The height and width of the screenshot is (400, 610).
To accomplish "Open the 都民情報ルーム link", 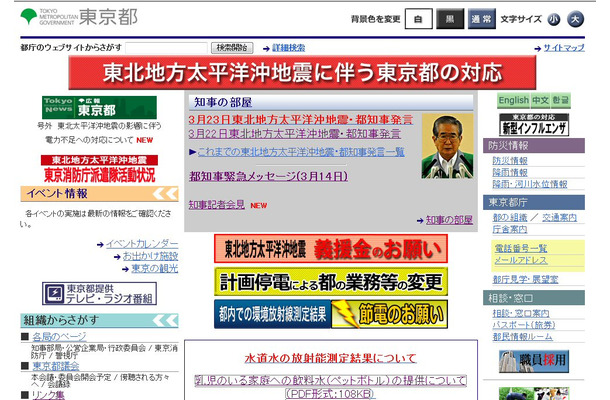I will [x=522, y=337].
